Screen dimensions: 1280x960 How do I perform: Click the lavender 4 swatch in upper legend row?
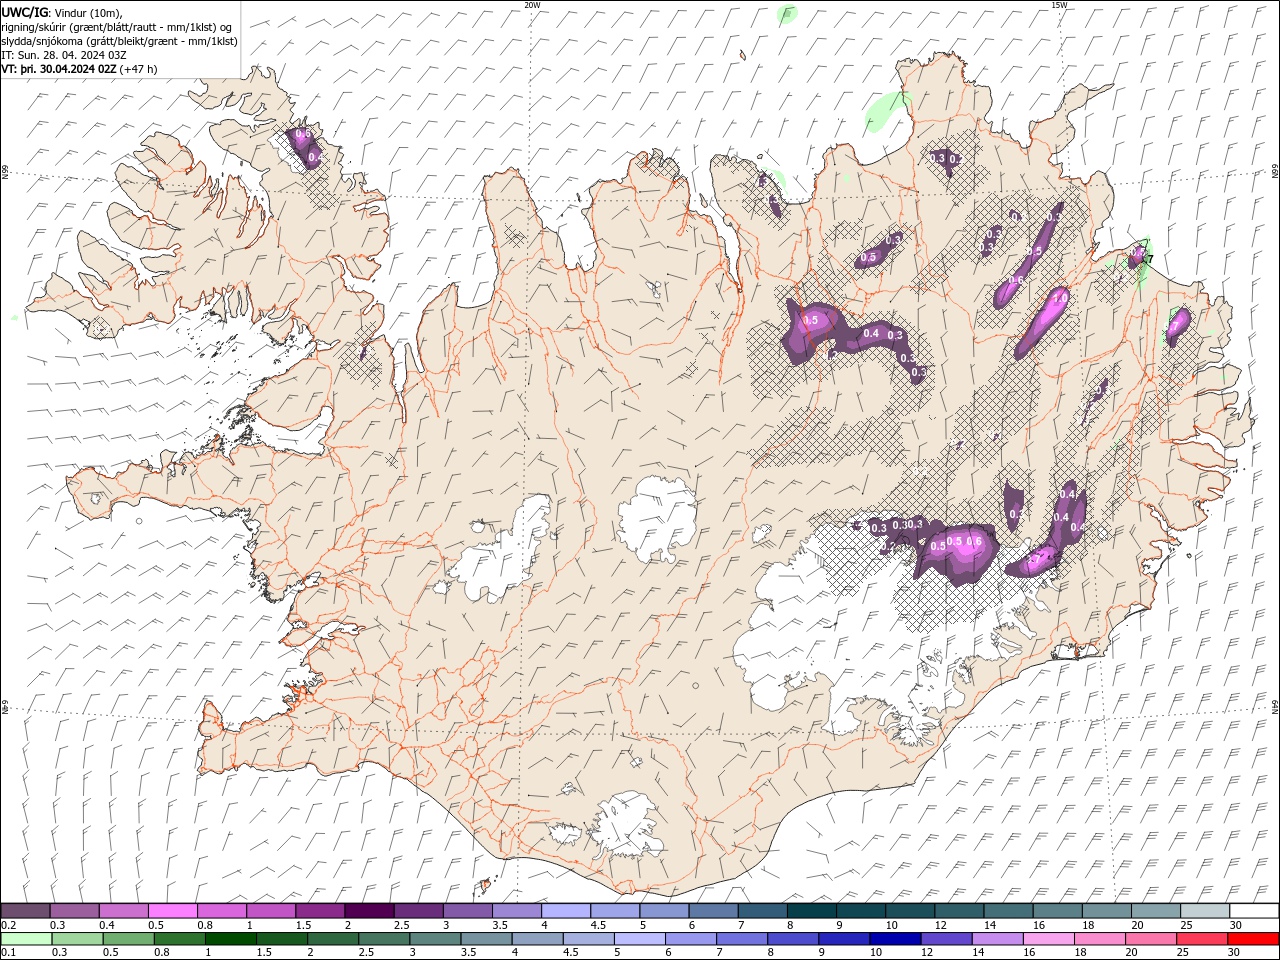pos(566,911)
